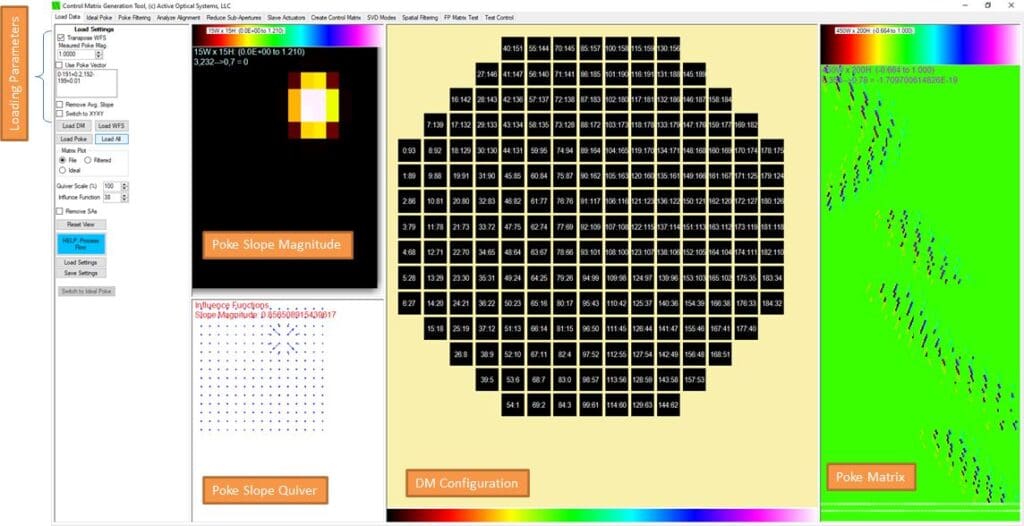The image size is (1024, 526).
Task: Switch to the Poke Filtering tab
Action: click(135, 17)
